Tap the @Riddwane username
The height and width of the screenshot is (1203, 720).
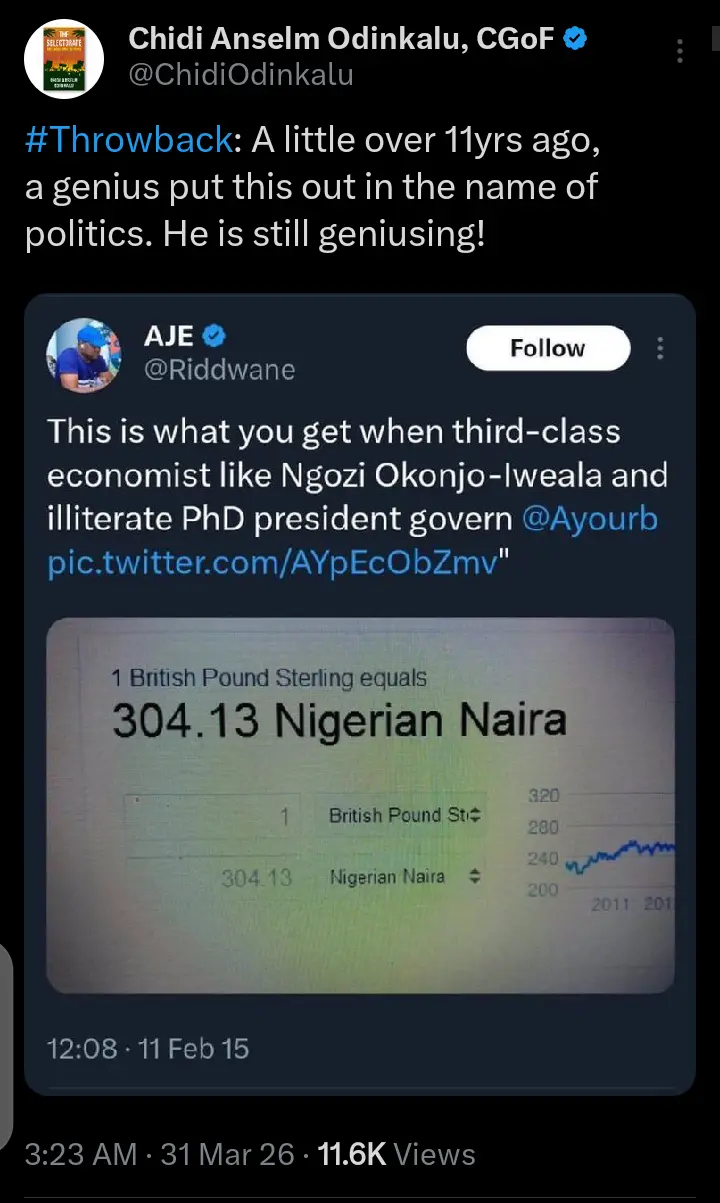coord(220,369)
